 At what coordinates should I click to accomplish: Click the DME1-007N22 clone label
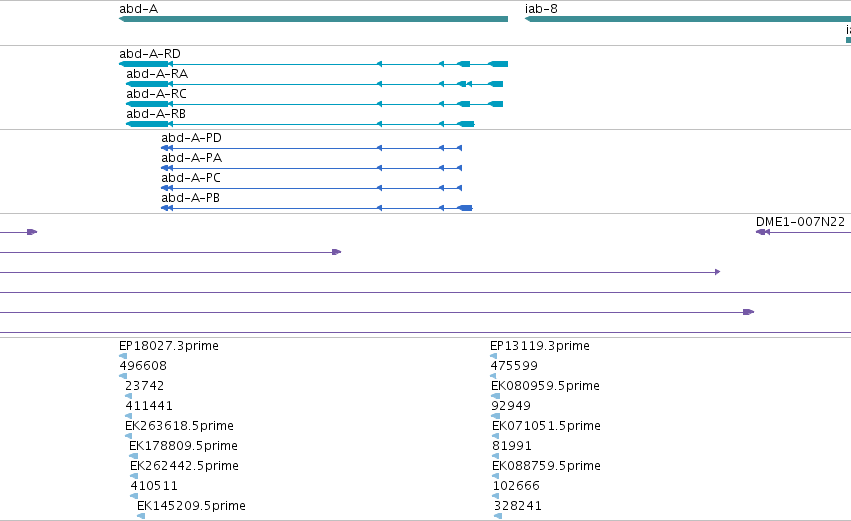click(x=801, y=222)
